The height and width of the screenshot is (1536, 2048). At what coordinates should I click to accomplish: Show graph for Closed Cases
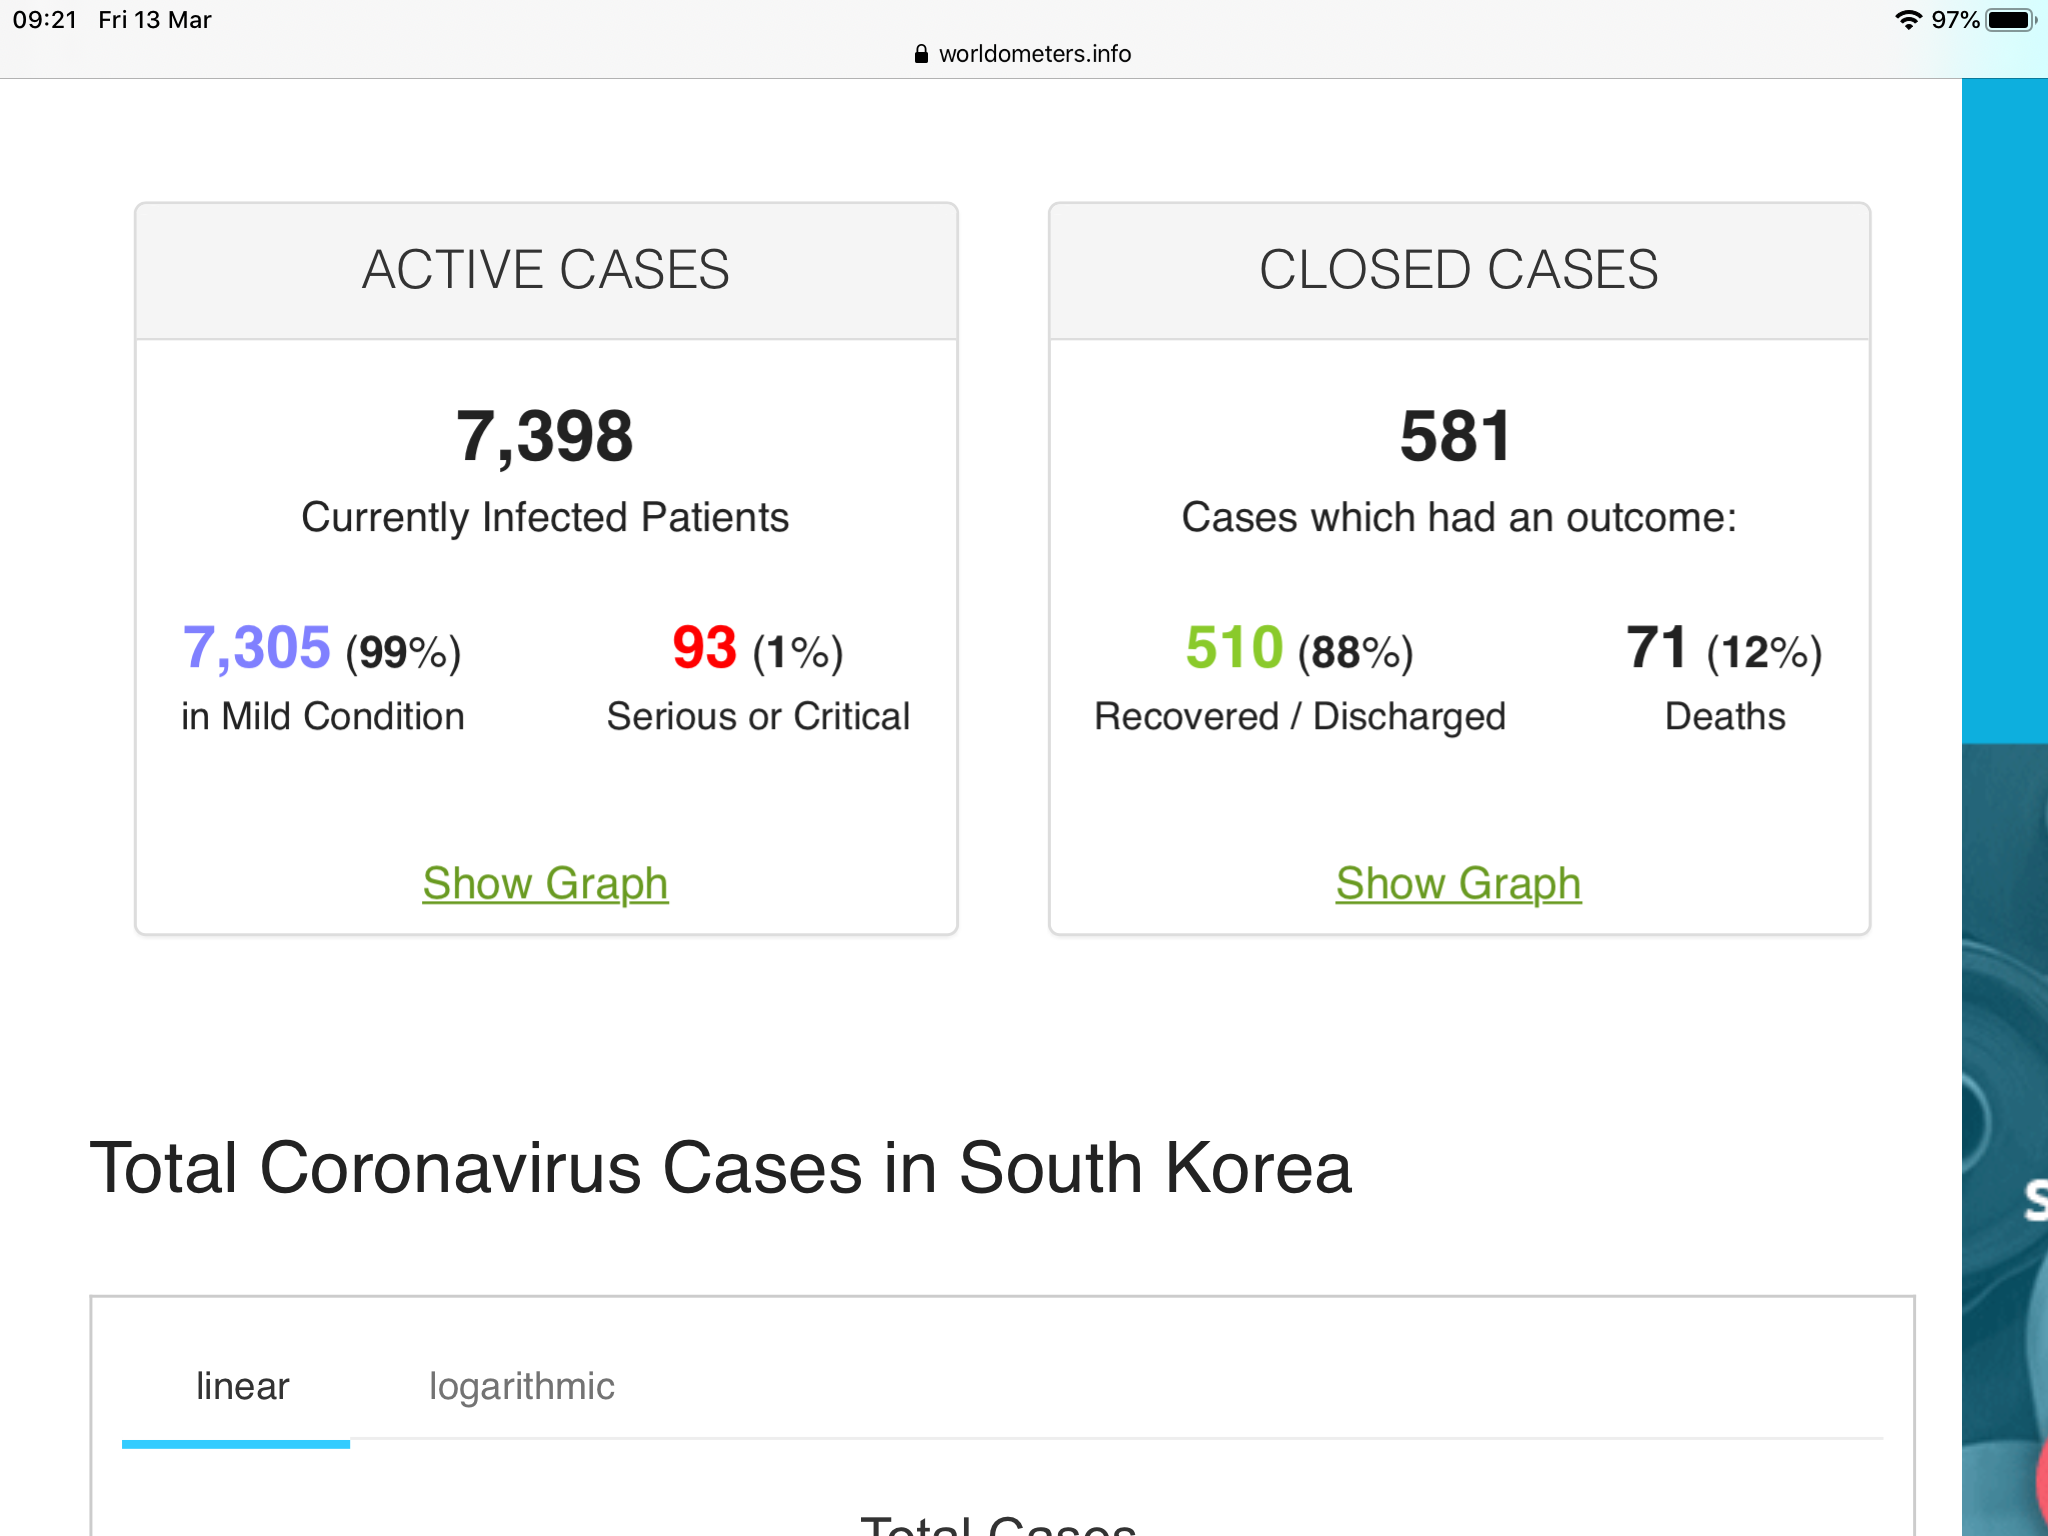[1458, 883]
